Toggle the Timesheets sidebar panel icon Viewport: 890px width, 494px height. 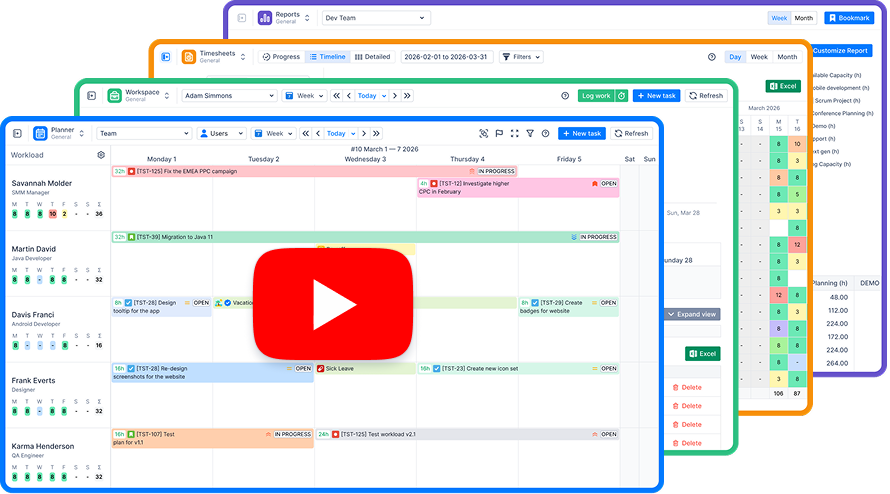click(166, 57)
